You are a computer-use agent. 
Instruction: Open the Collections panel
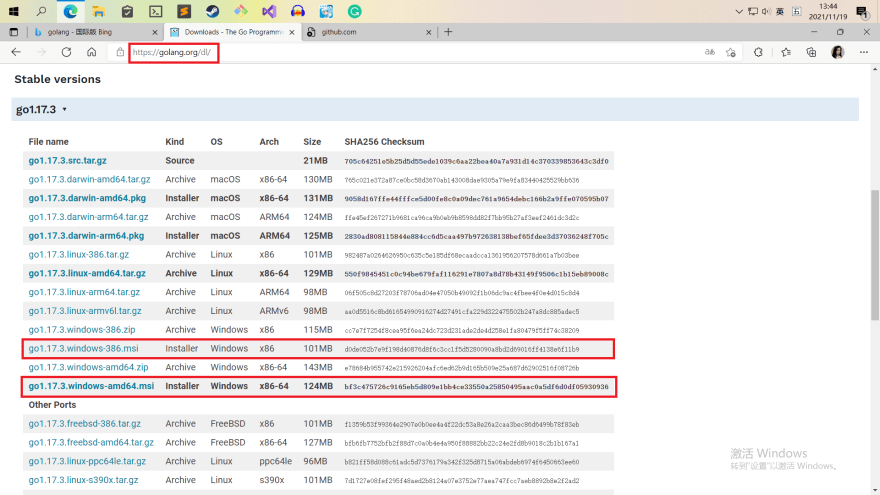[811, 52]
